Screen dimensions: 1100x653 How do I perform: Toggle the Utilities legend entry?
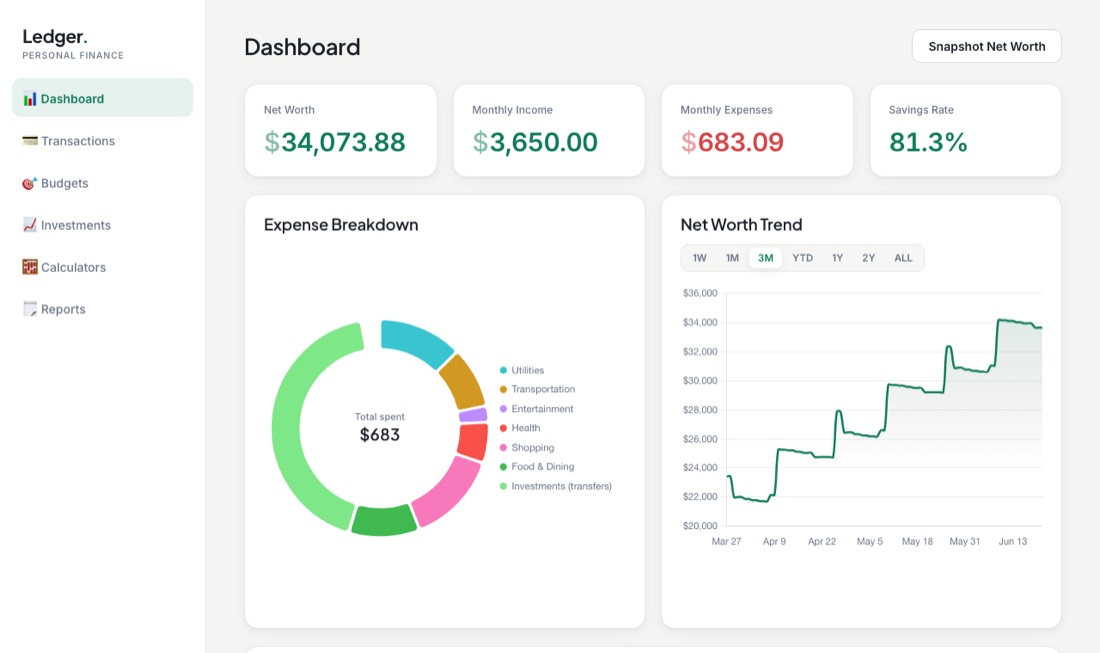522,370
